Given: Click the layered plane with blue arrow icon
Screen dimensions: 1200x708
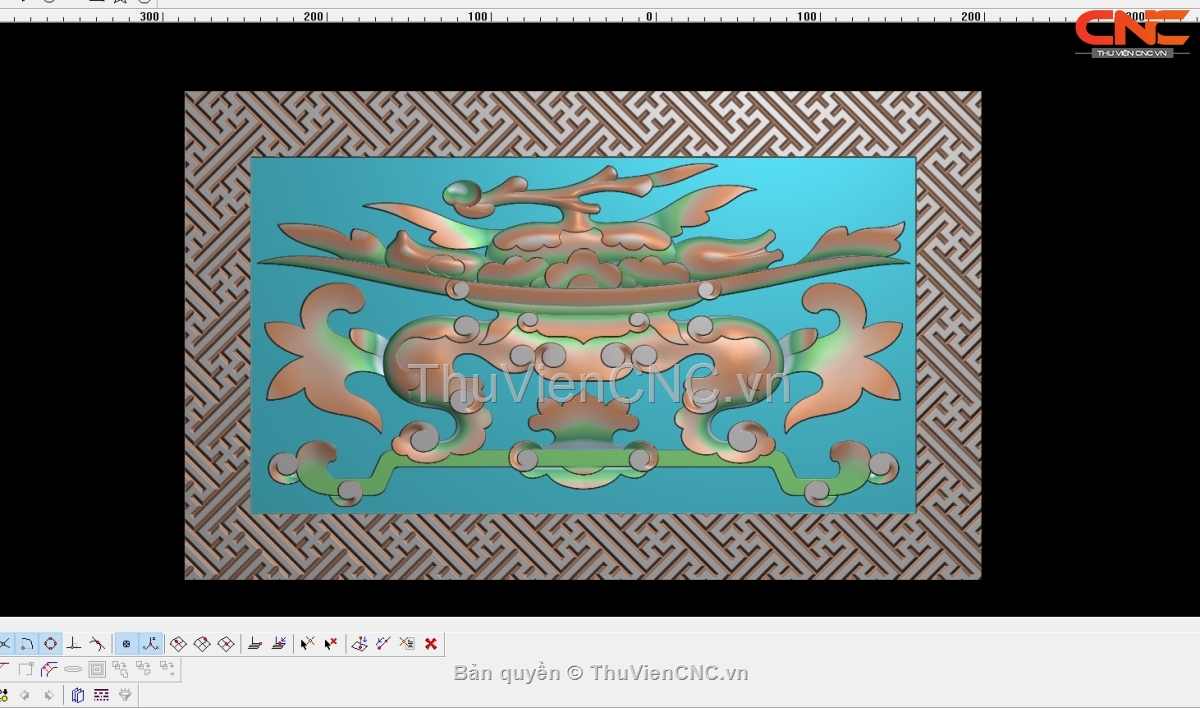Looking at the screenshot, I should tap(279, 644).
